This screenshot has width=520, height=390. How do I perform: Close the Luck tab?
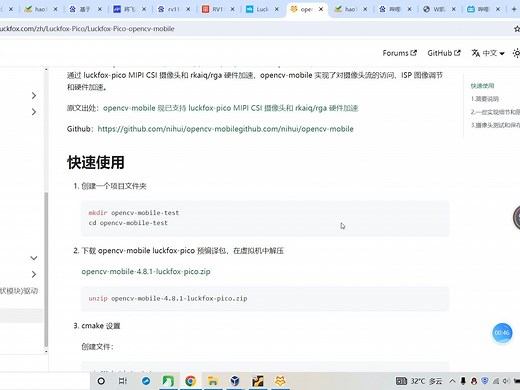(277, 9)
